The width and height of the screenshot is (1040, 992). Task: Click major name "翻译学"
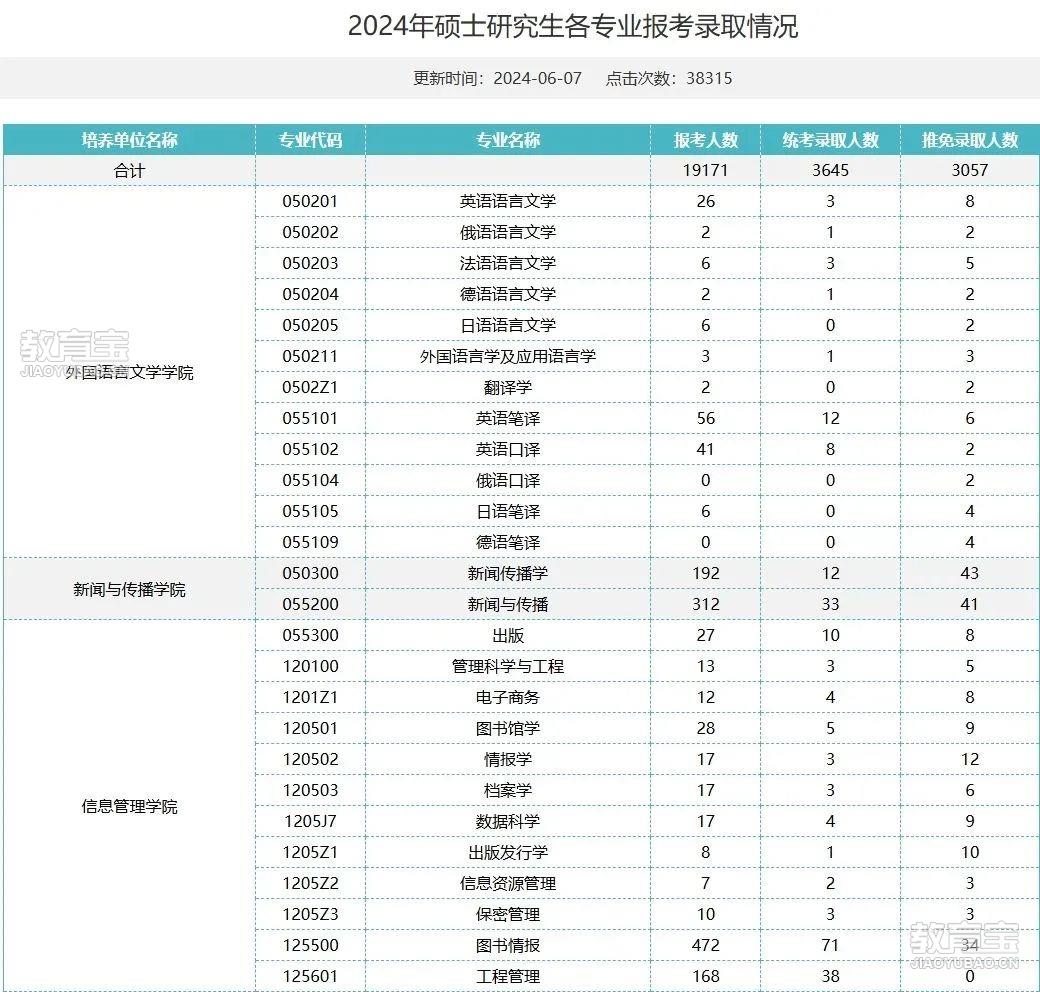pos(508,387)
